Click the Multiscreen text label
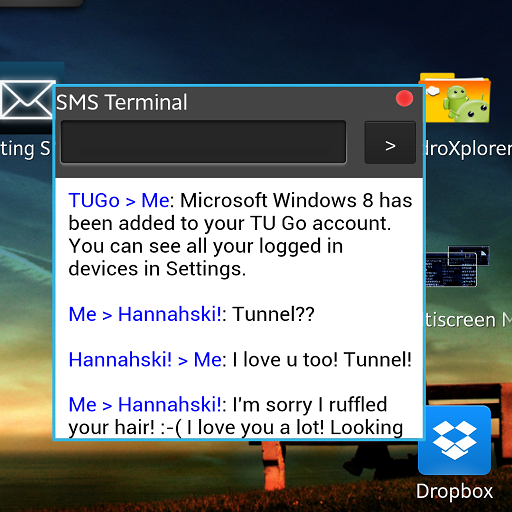This screenshot has width=512, height=512. click(x=469, y=320)
